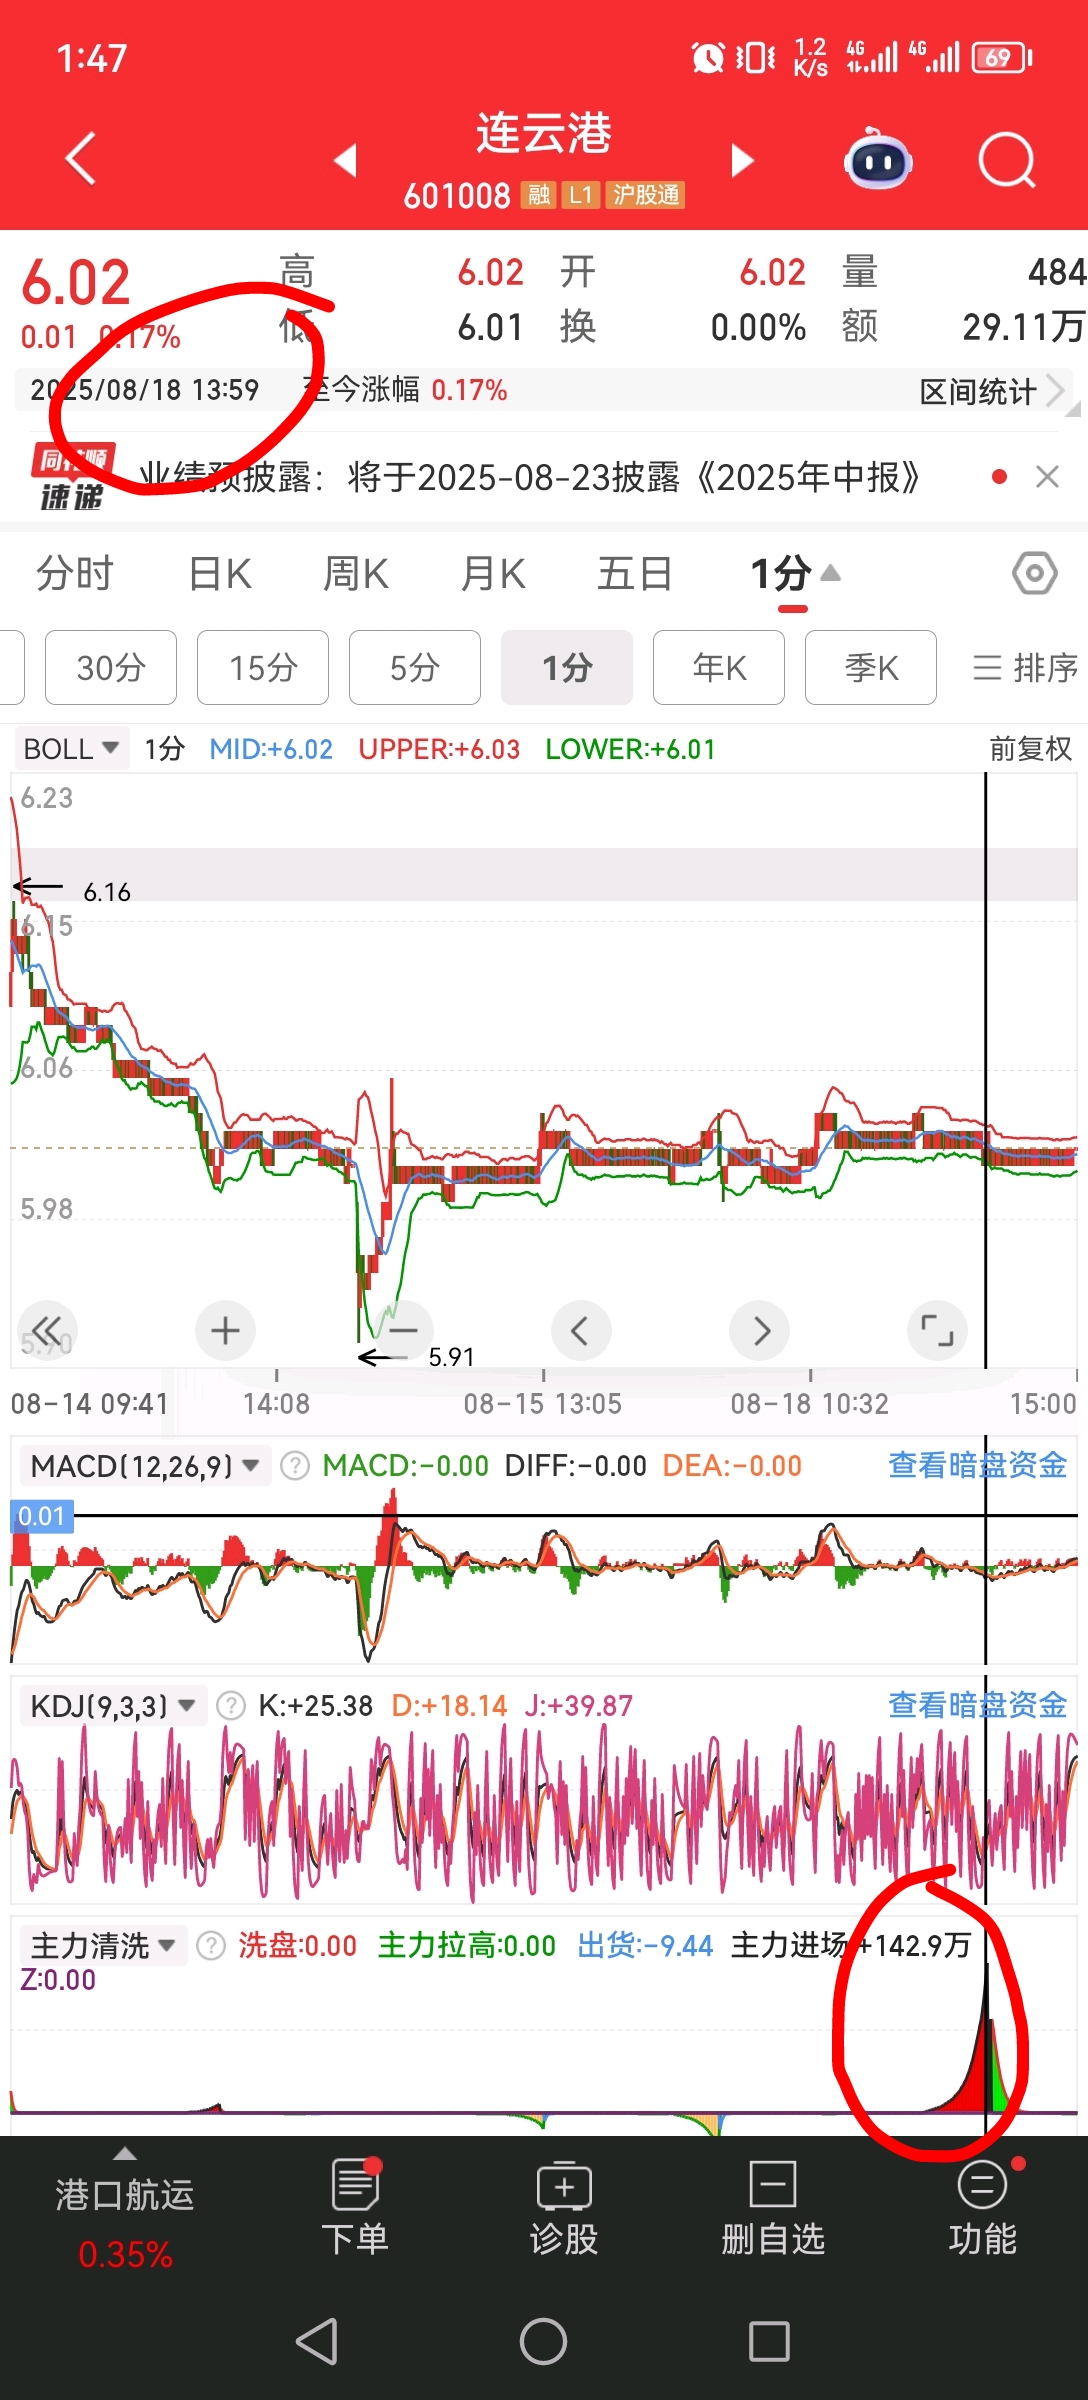Open MACD(12,26,9) indicator dropdown
Viewport: 1088px width, 2400px height.
144,1466
